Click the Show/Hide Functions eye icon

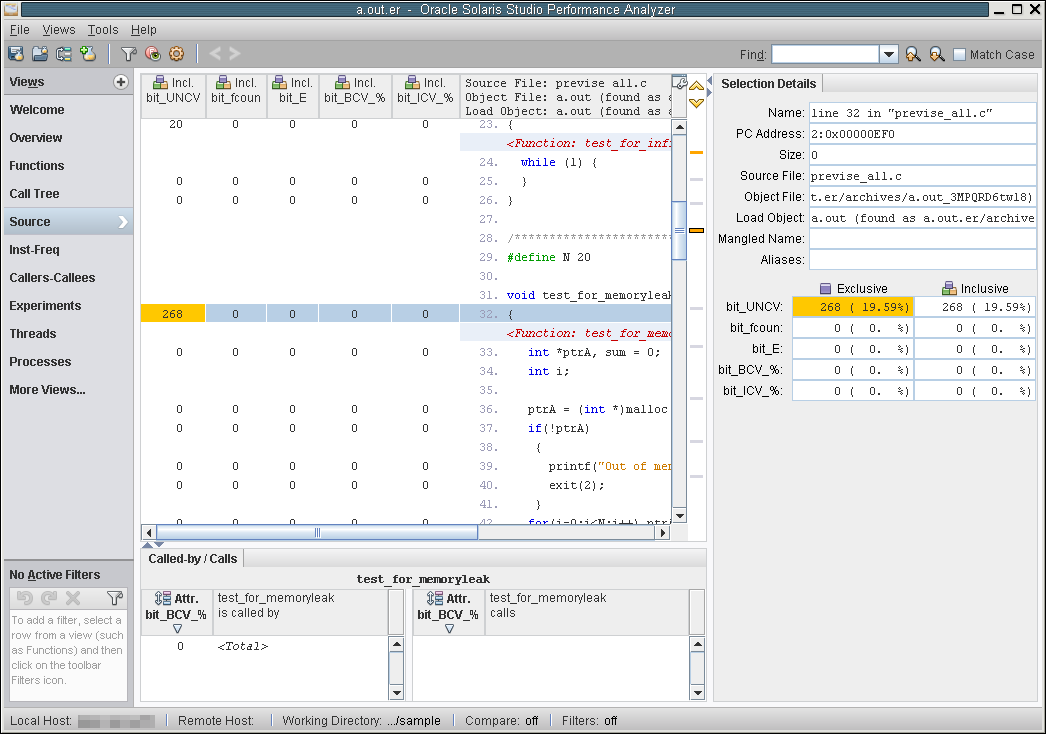tap(152, 54)
